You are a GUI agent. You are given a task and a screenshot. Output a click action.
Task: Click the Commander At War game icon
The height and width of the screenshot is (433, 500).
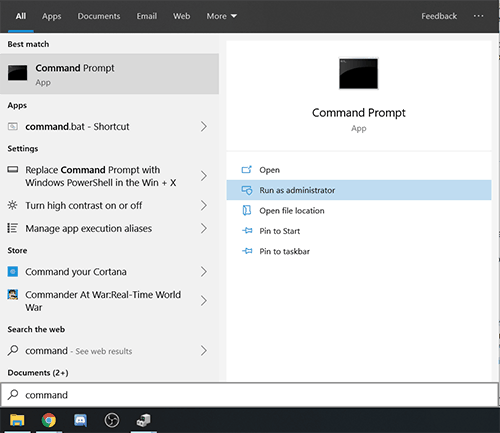(13, 295)
